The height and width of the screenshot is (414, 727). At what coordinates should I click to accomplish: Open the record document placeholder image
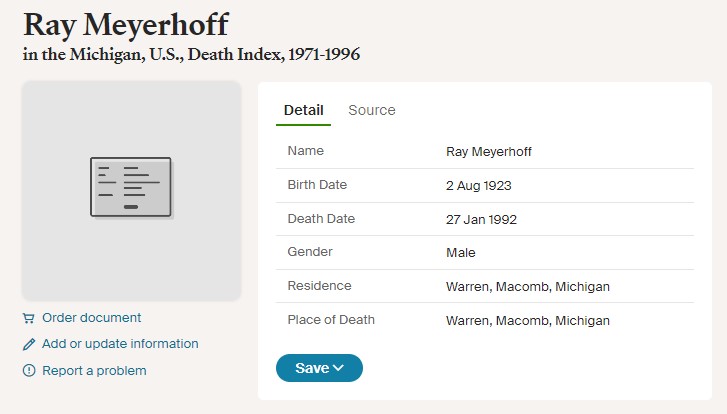point(131,191)
